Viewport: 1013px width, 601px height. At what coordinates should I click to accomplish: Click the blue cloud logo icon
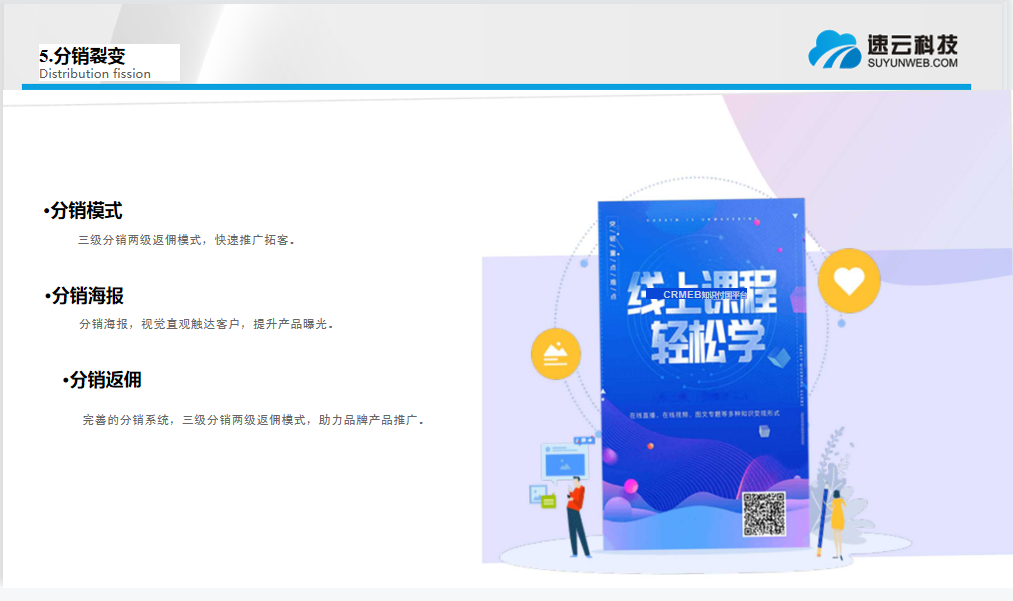pyautogui.click(x=834, y=49)
